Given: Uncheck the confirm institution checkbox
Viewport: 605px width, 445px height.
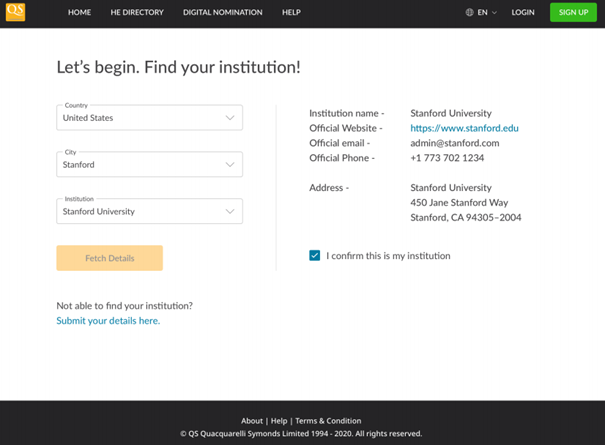Looking at the screenshot, I should pos(315,256).
